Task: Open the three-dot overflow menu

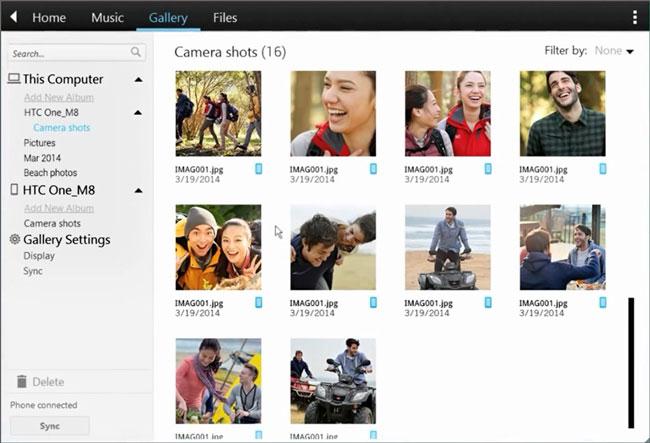Action: [635, 17]
